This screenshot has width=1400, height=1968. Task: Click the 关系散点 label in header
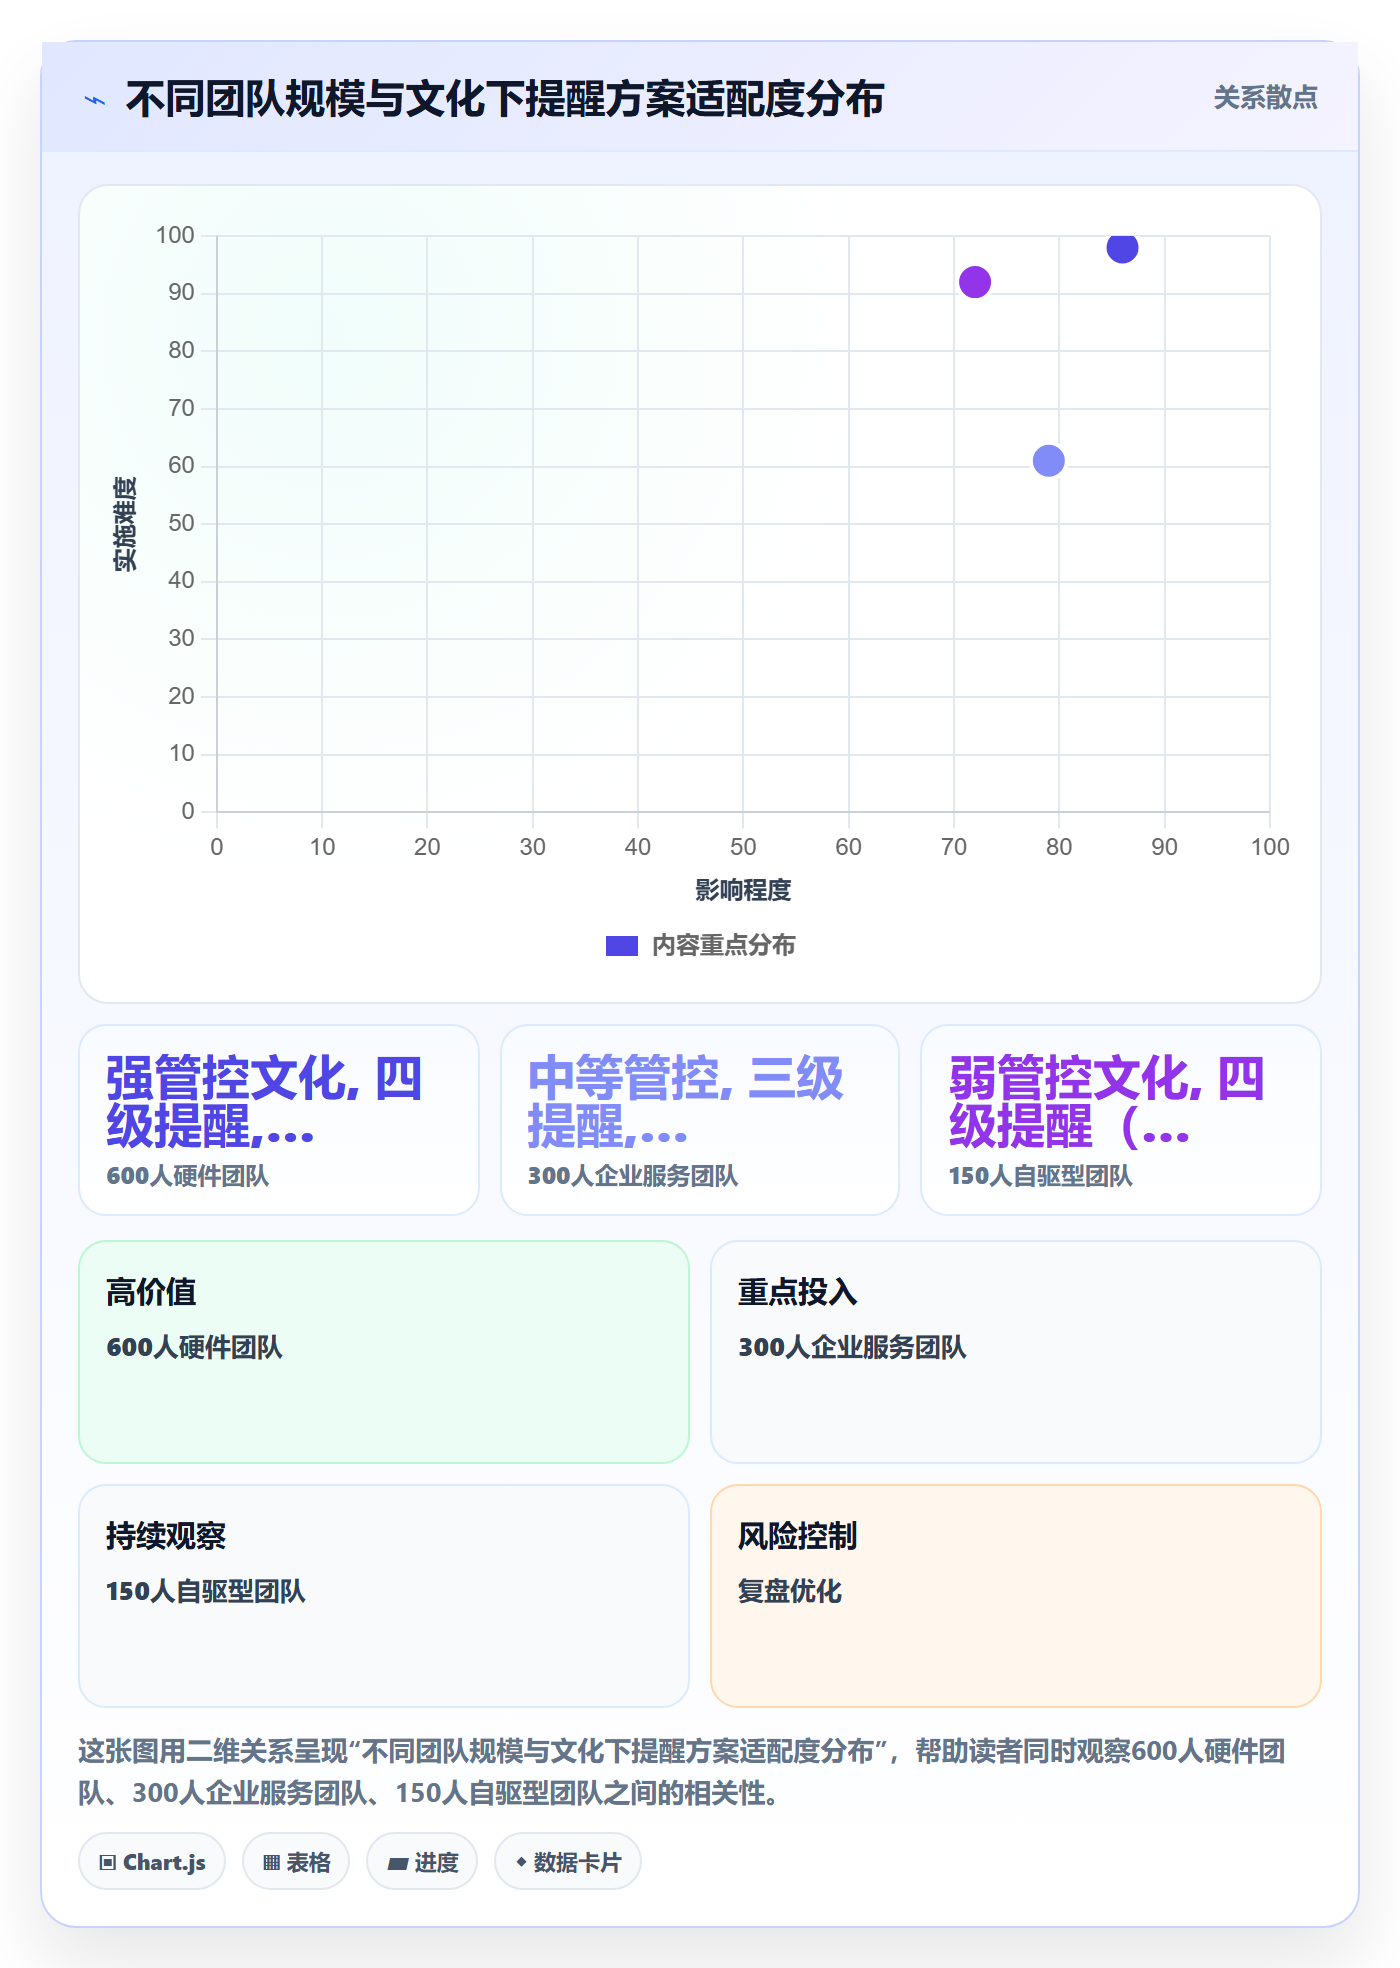1265,98
